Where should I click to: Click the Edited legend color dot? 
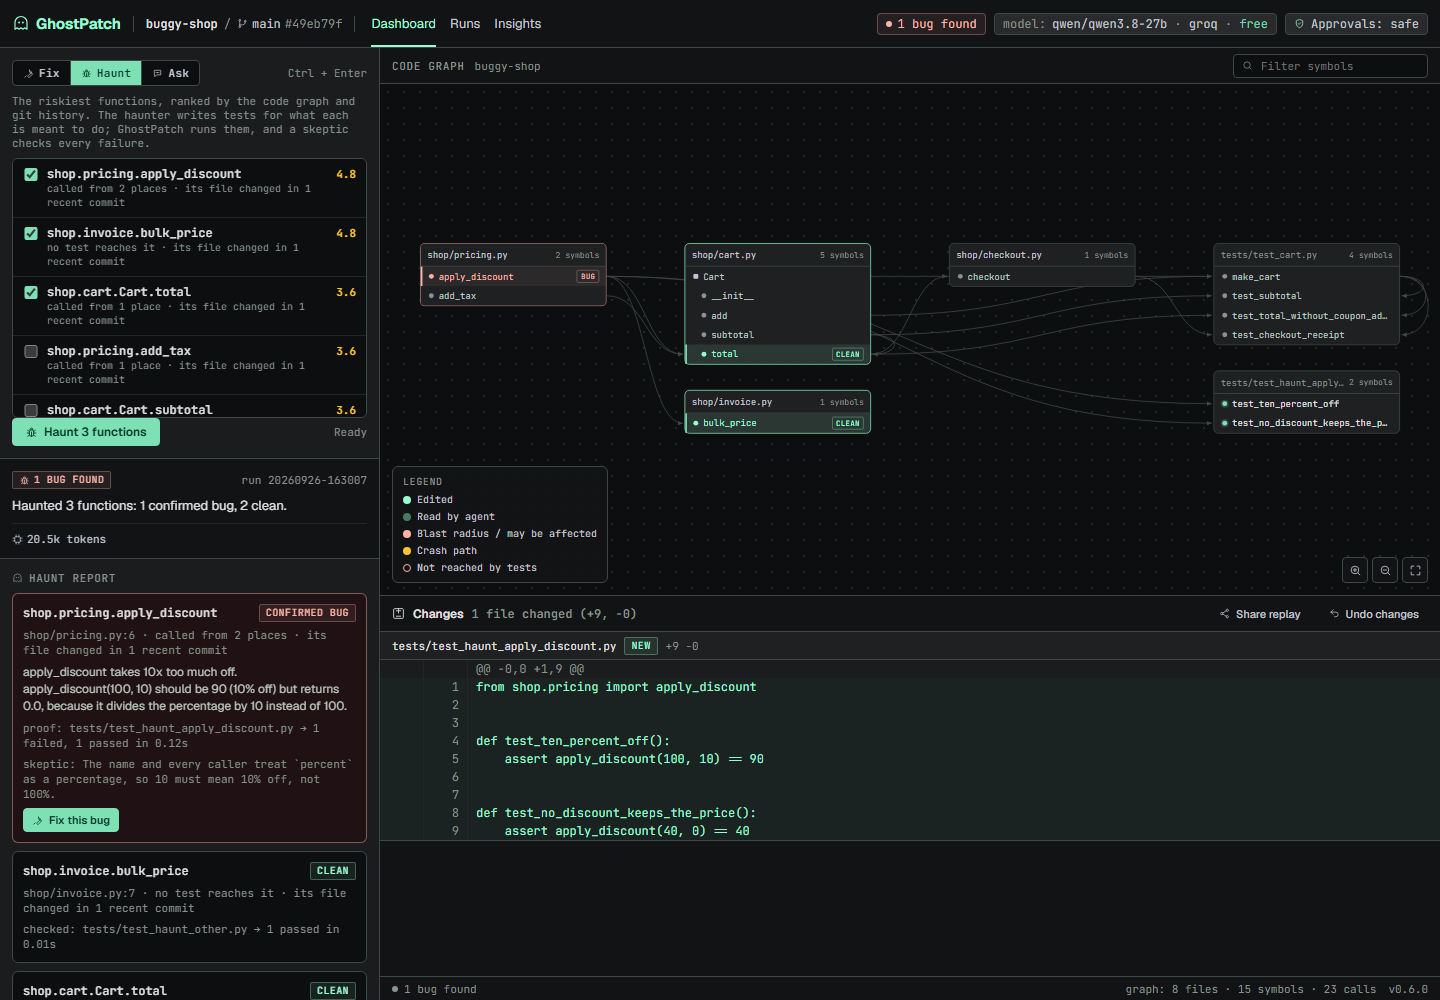tap(407, 500)
